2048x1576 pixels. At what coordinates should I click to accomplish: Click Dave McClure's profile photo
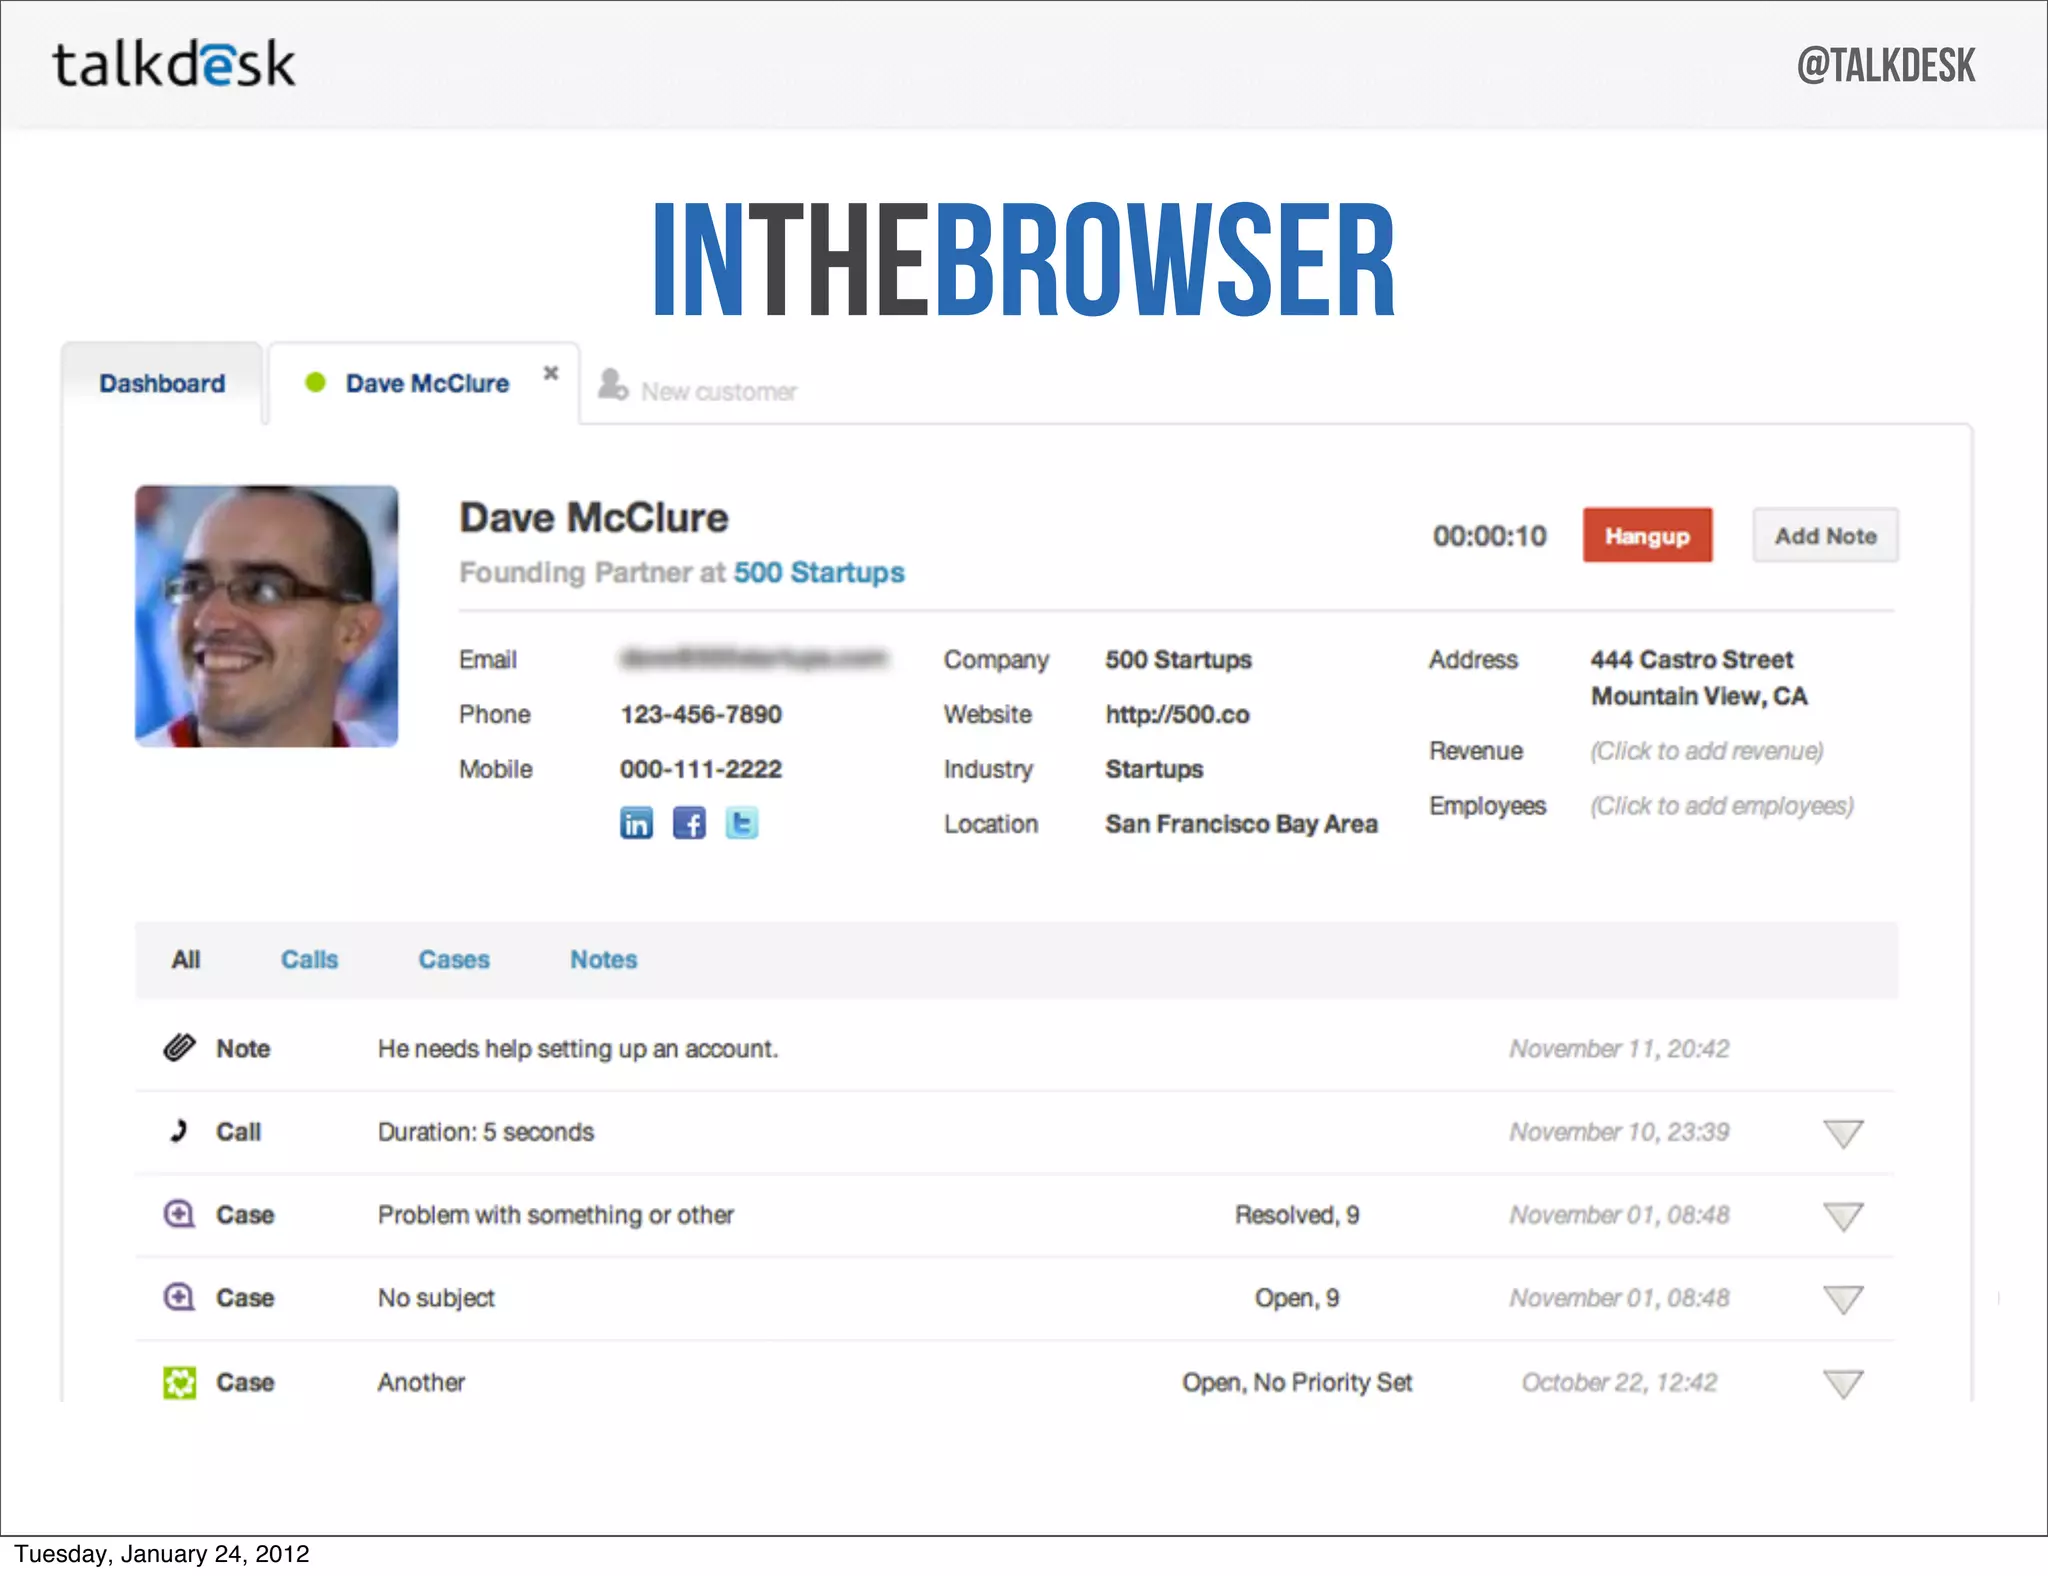point(267,616)
